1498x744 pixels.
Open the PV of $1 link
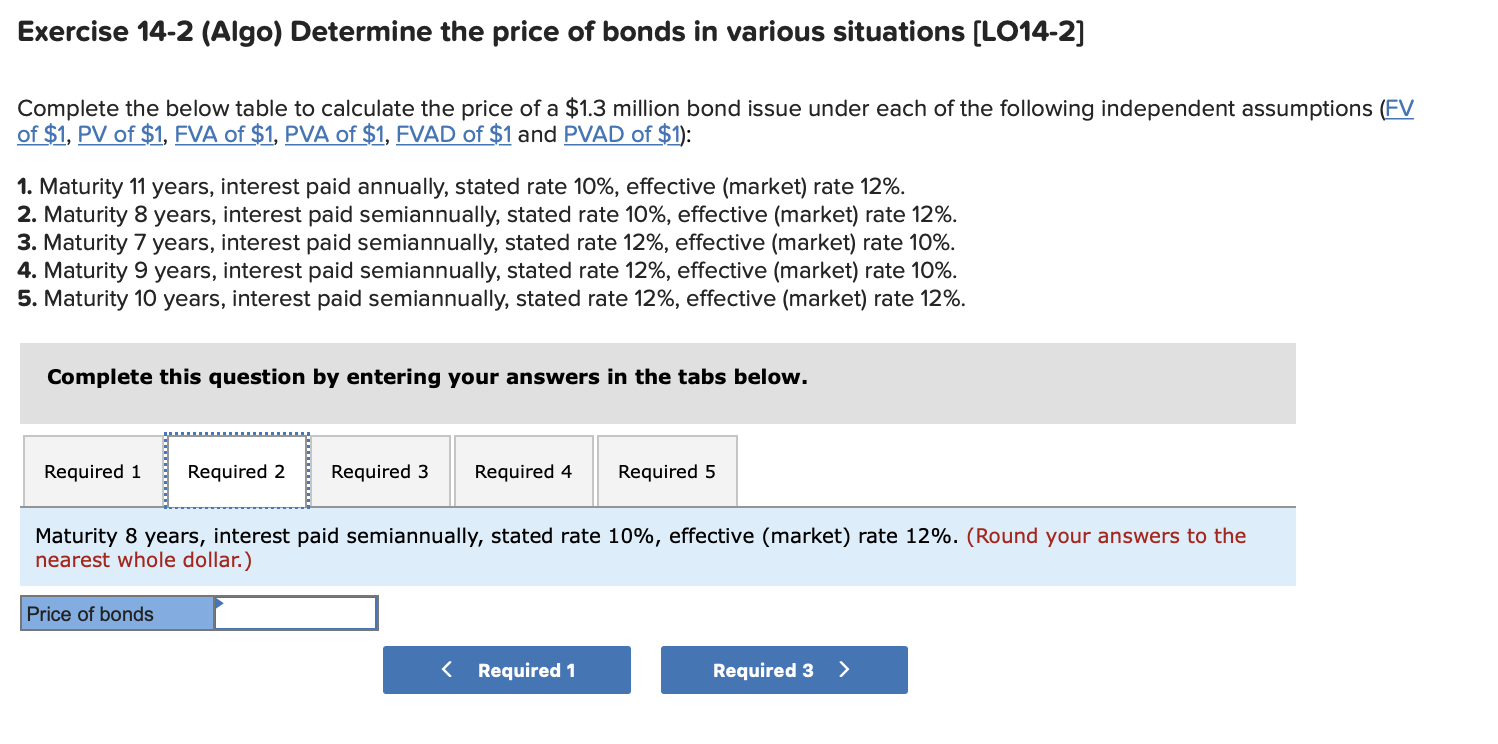(x=120, y=134)
